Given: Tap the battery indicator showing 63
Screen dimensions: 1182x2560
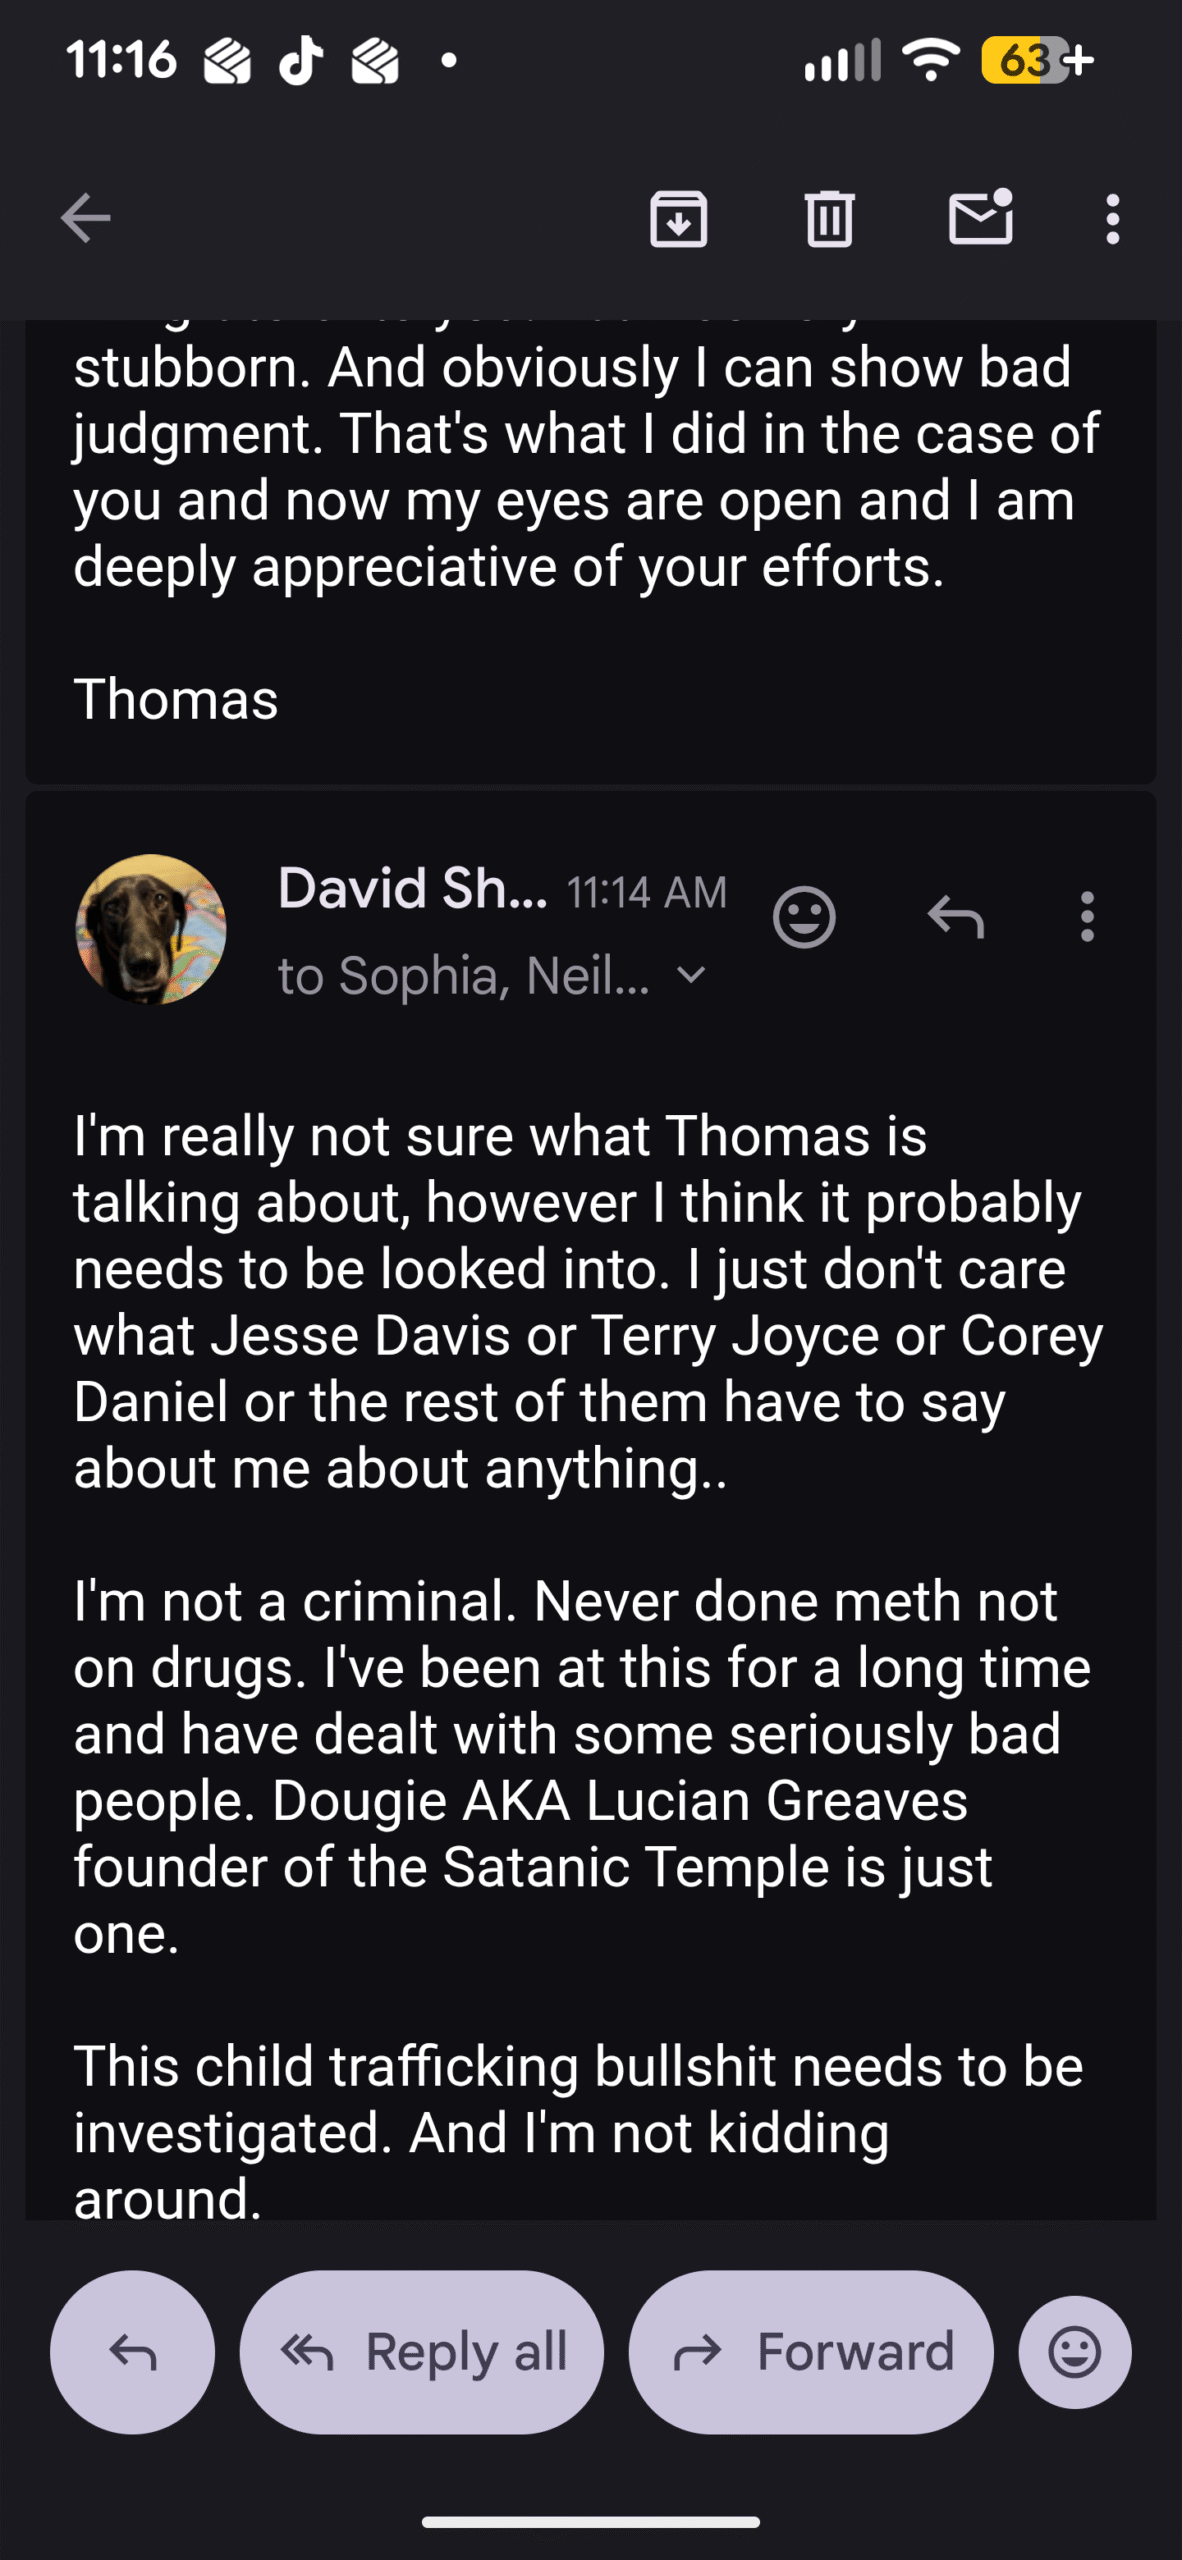Looking at the screenshot, I should coord(1025,61).
